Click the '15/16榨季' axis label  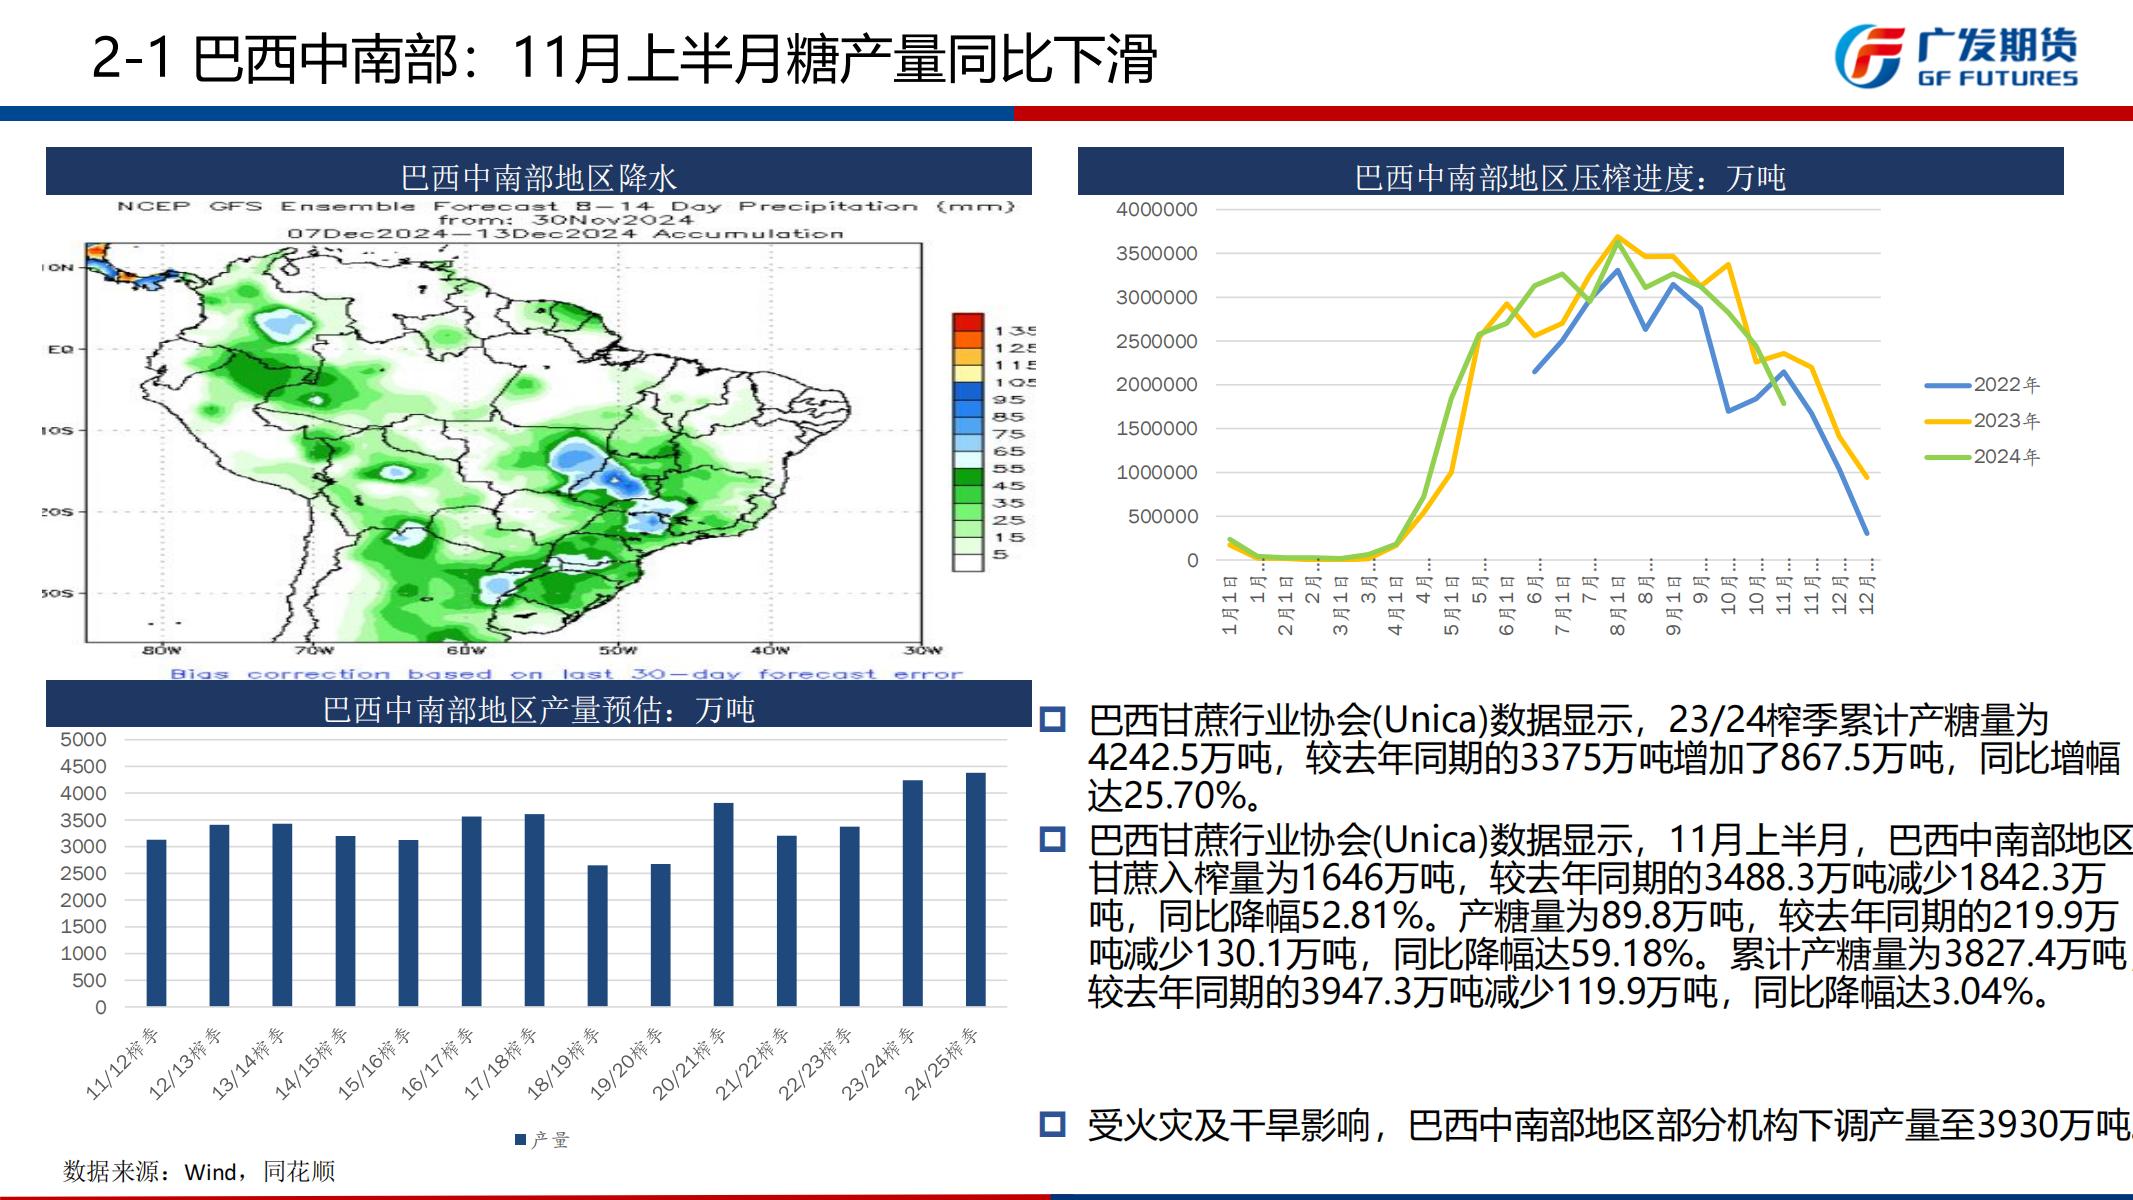click(374, 1063)
